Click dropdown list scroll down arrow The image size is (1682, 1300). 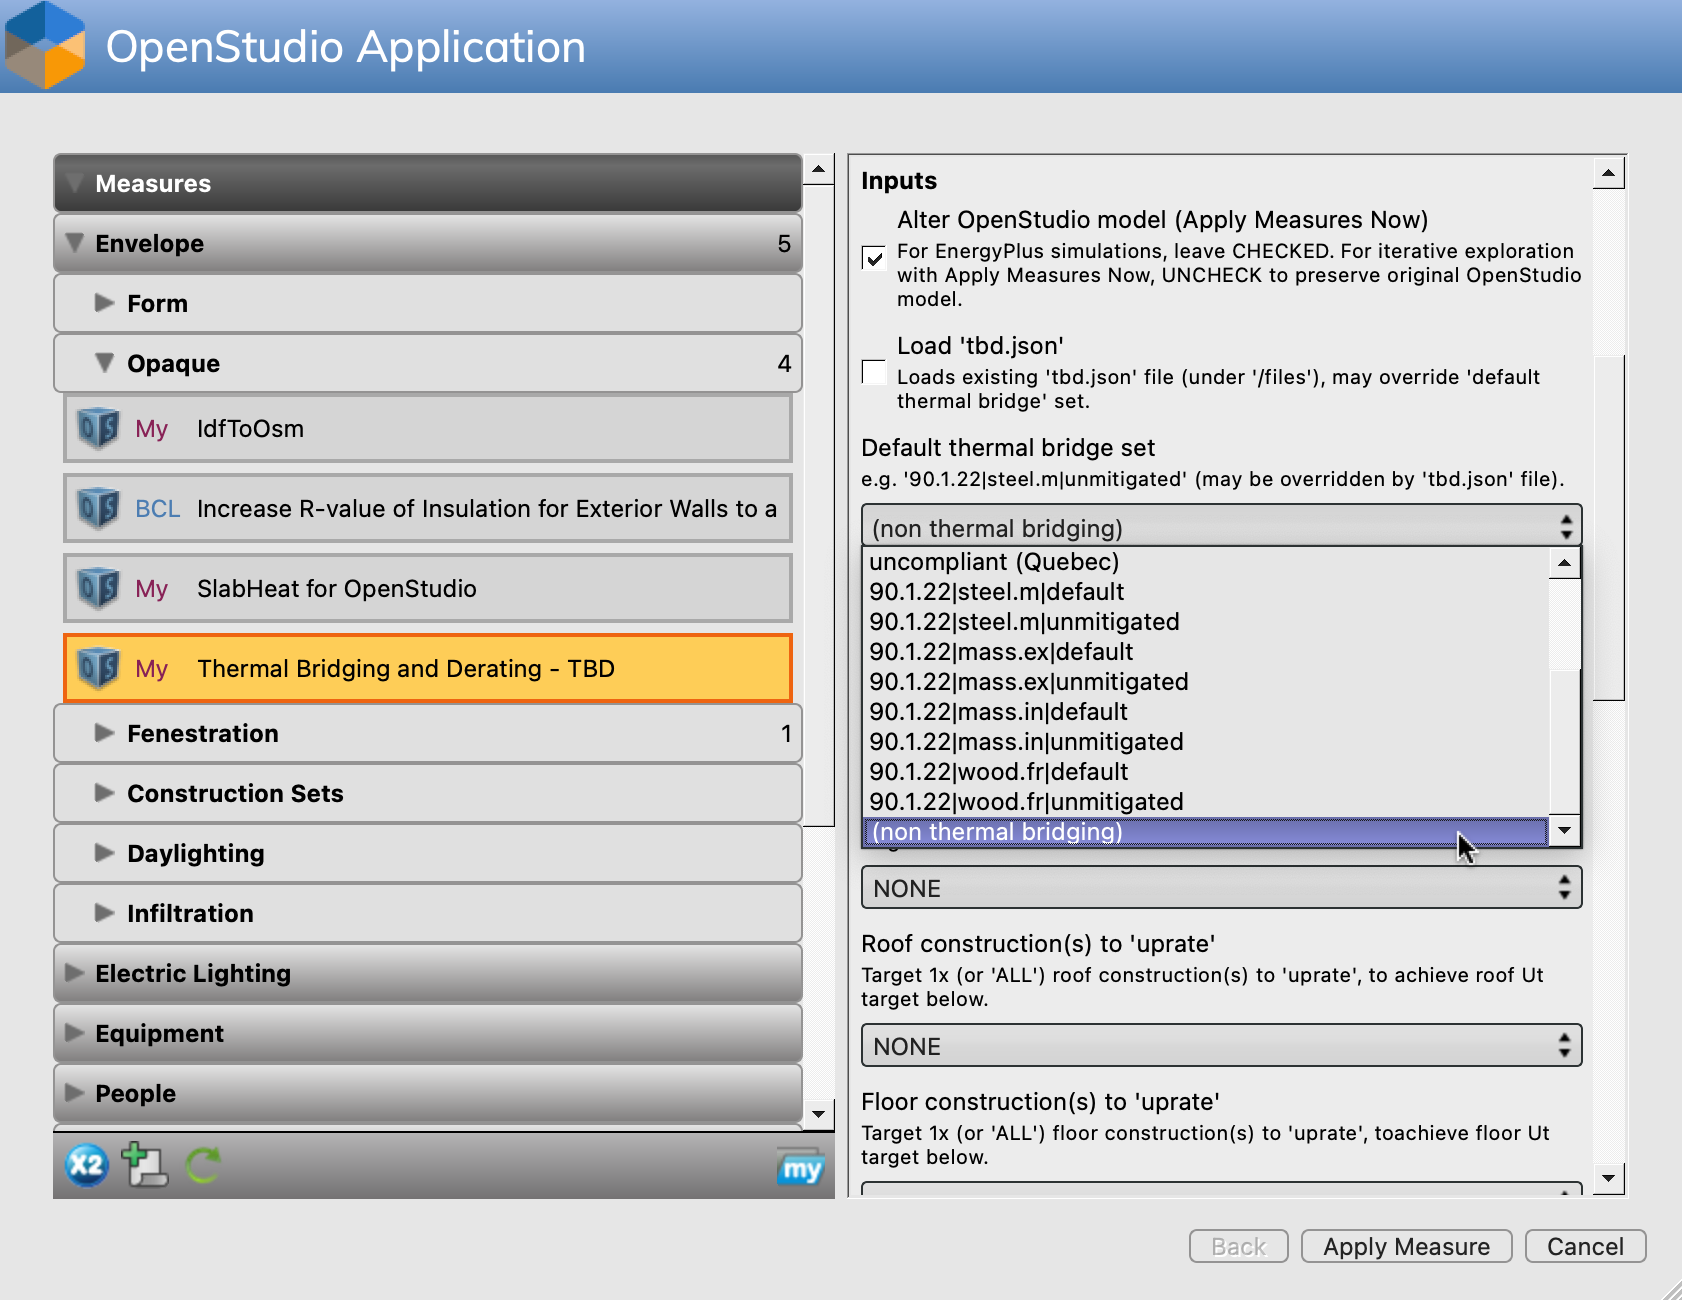(1564, 830)
